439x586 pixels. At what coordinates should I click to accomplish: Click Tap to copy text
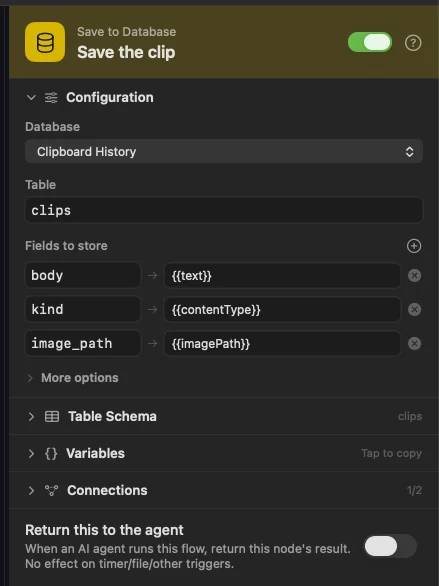pos(391,453)
